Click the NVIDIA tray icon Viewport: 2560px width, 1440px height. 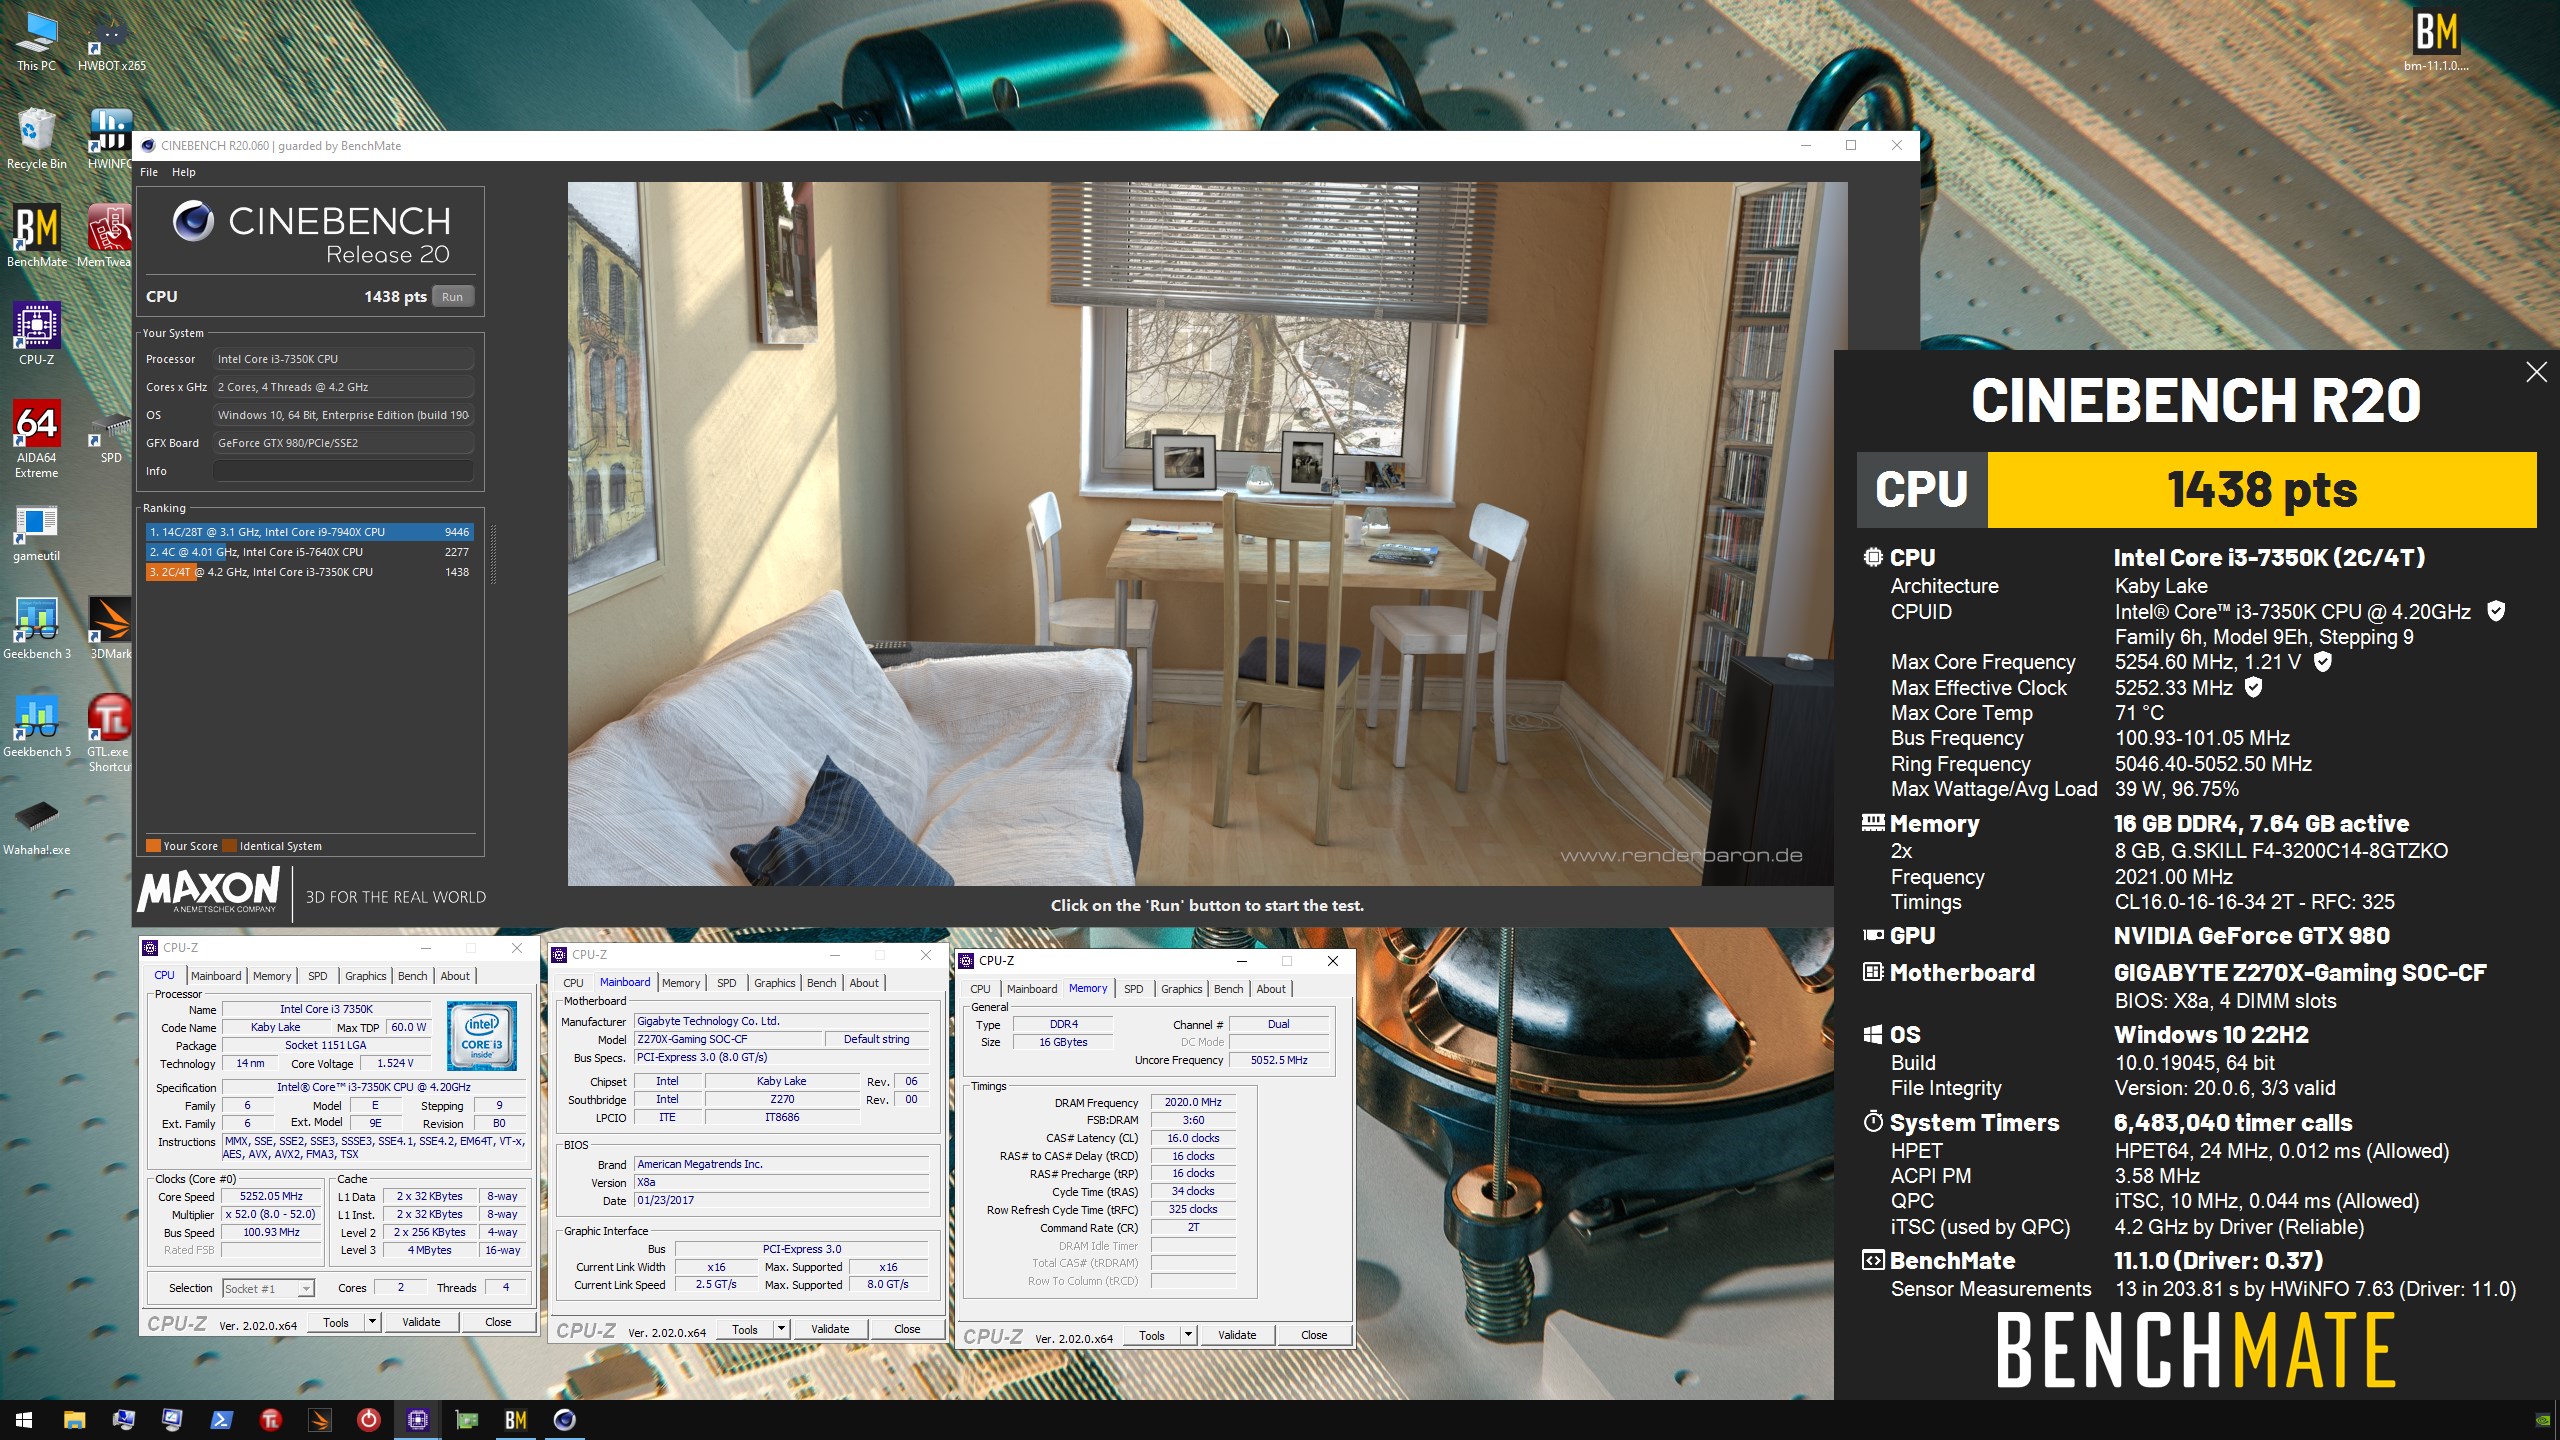coord(2543,1420)
